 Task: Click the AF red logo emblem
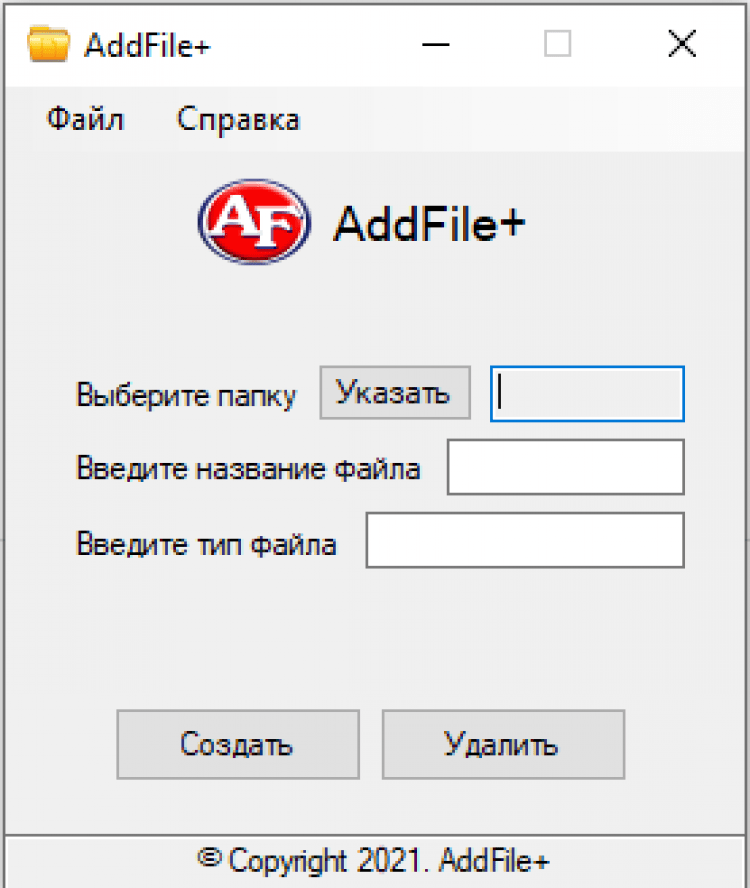[251, 222]
